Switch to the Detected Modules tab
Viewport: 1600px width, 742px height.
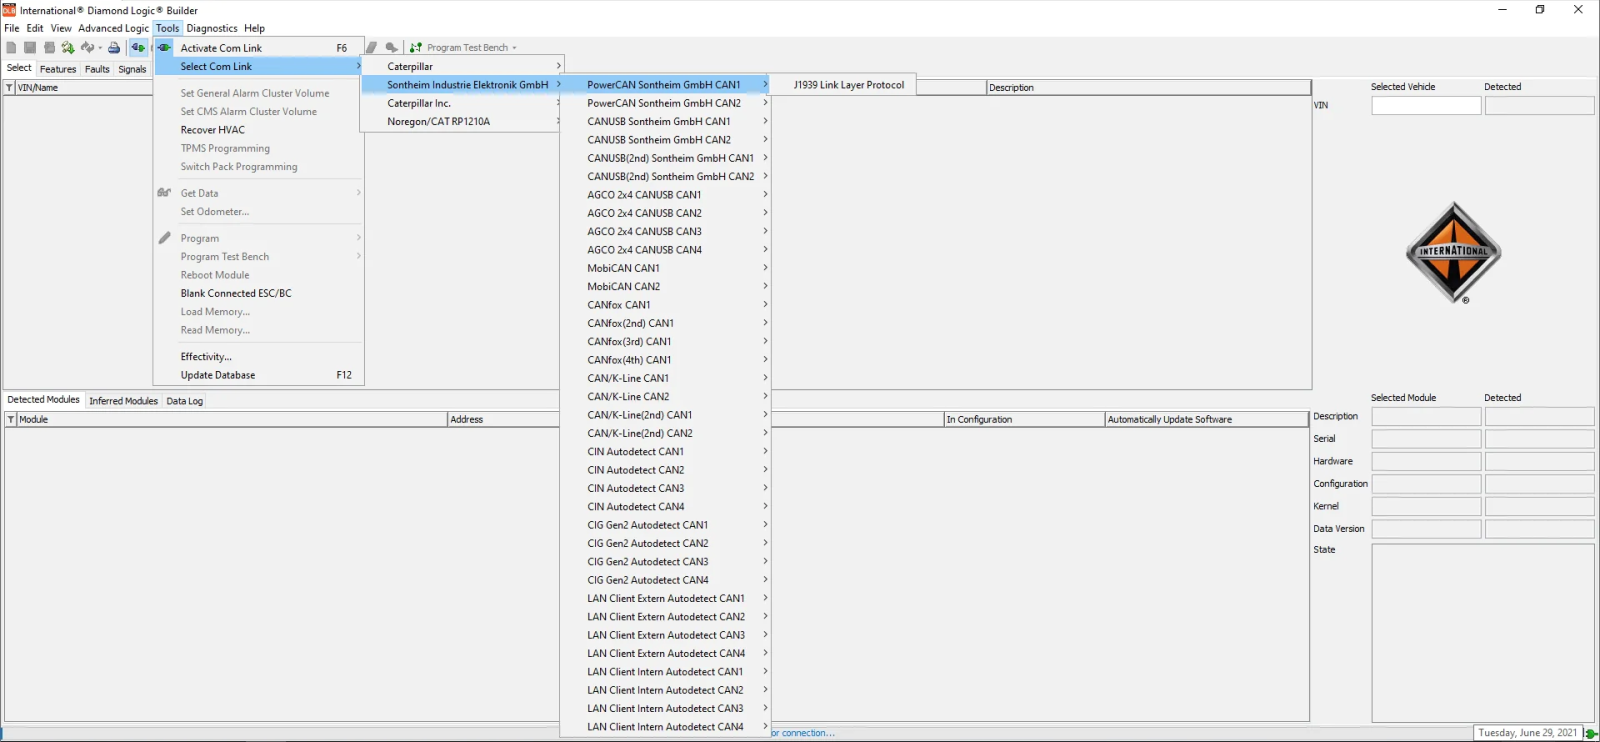pyautogui.click(x=44, y=400)
